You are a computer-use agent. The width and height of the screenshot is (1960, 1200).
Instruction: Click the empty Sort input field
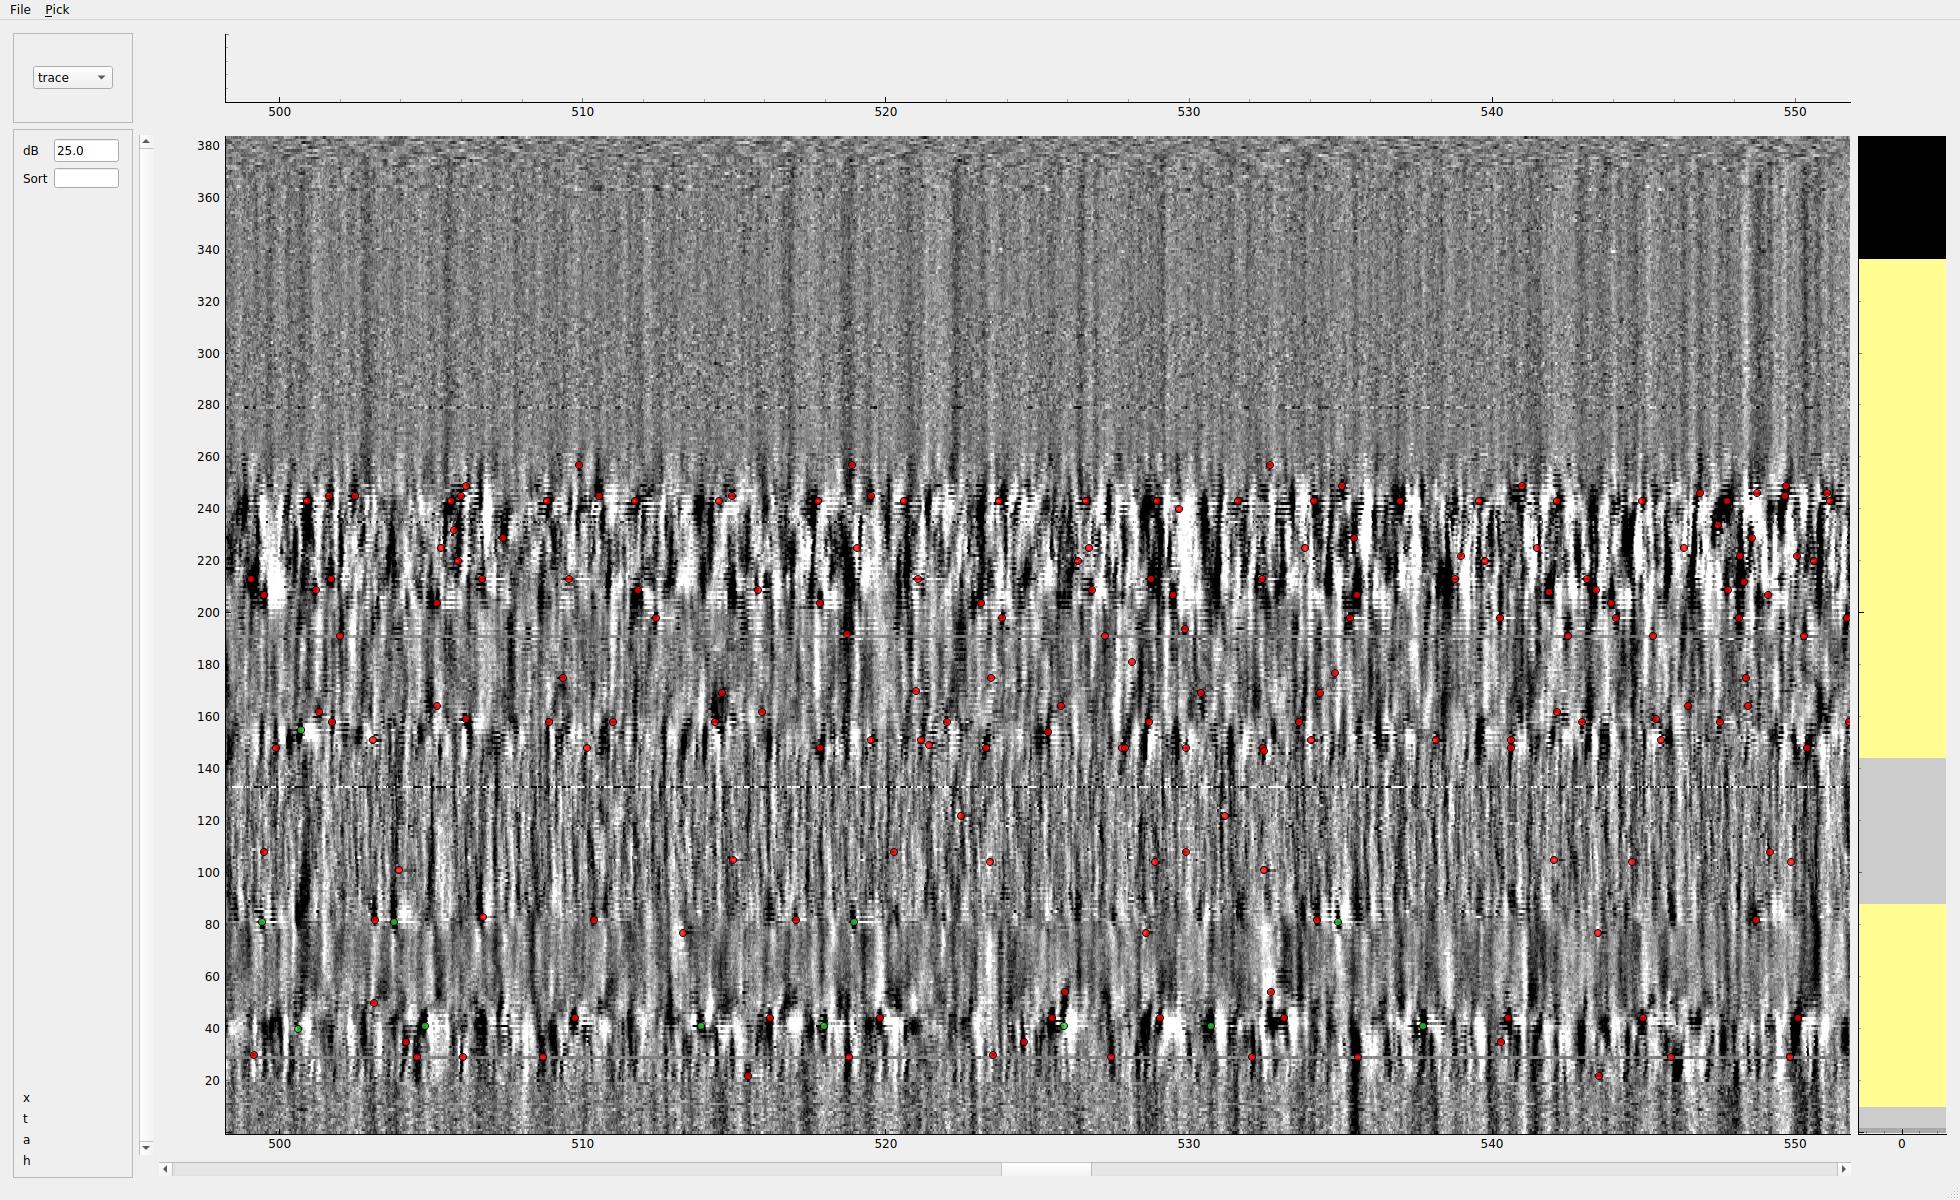(x=85, y=178)
